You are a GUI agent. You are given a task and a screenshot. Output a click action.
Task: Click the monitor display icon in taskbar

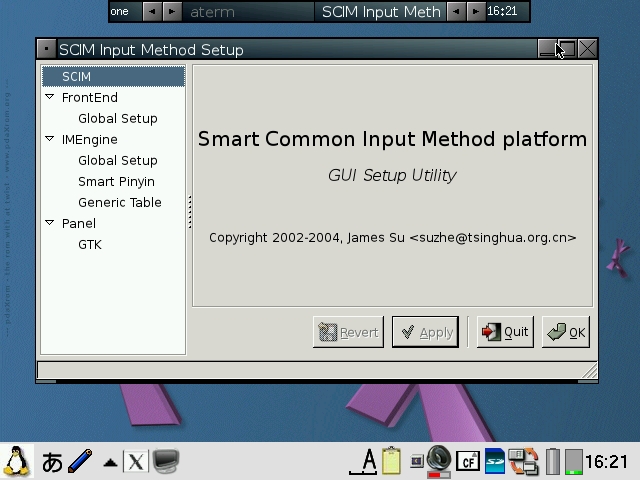click(165, 461)
